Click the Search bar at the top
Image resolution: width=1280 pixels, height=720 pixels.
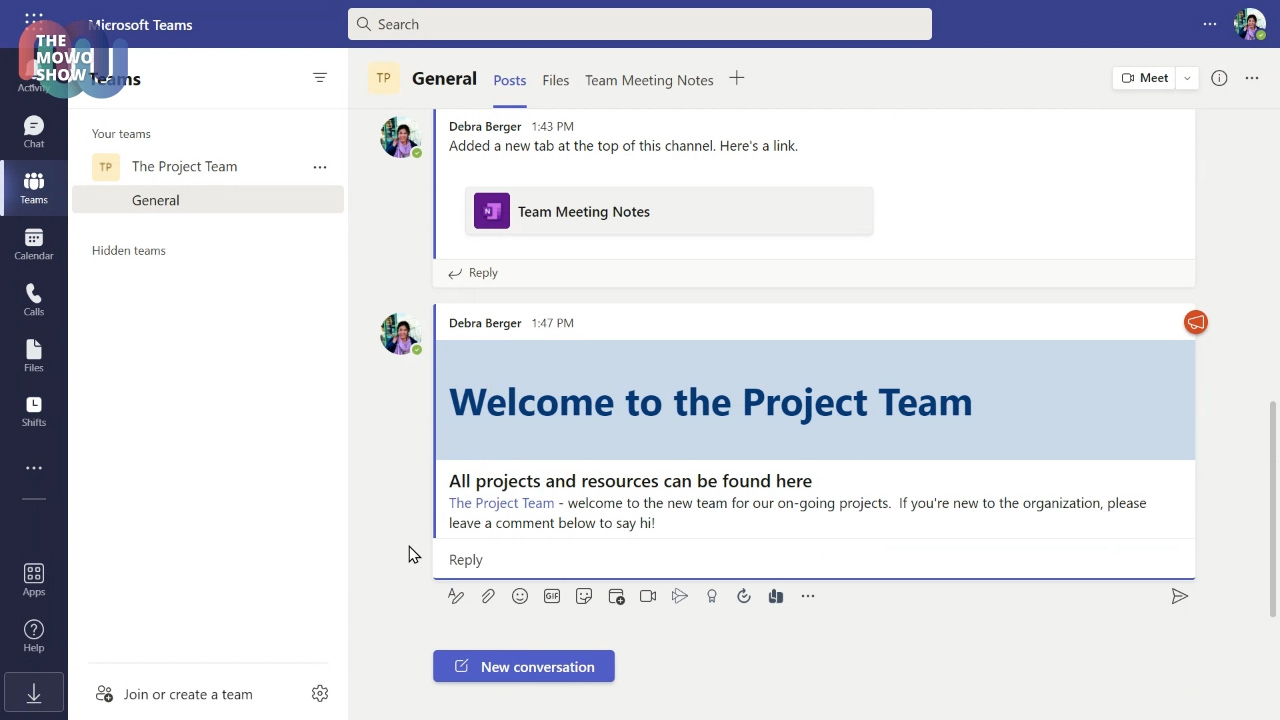click(640, 24)
